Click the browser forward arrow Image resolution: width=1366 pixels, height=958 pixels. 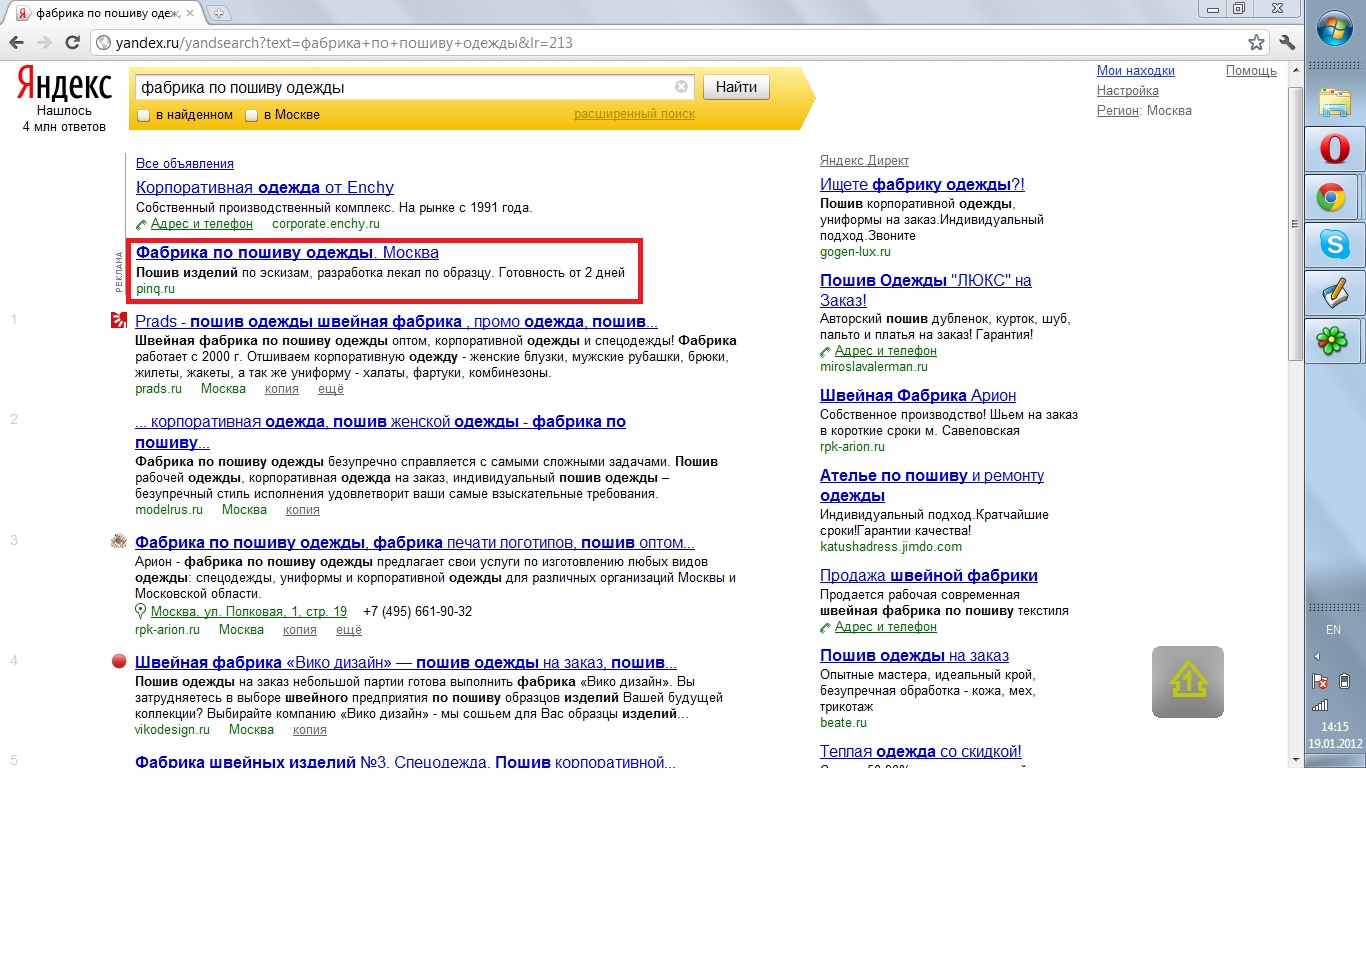click(44, 42)
